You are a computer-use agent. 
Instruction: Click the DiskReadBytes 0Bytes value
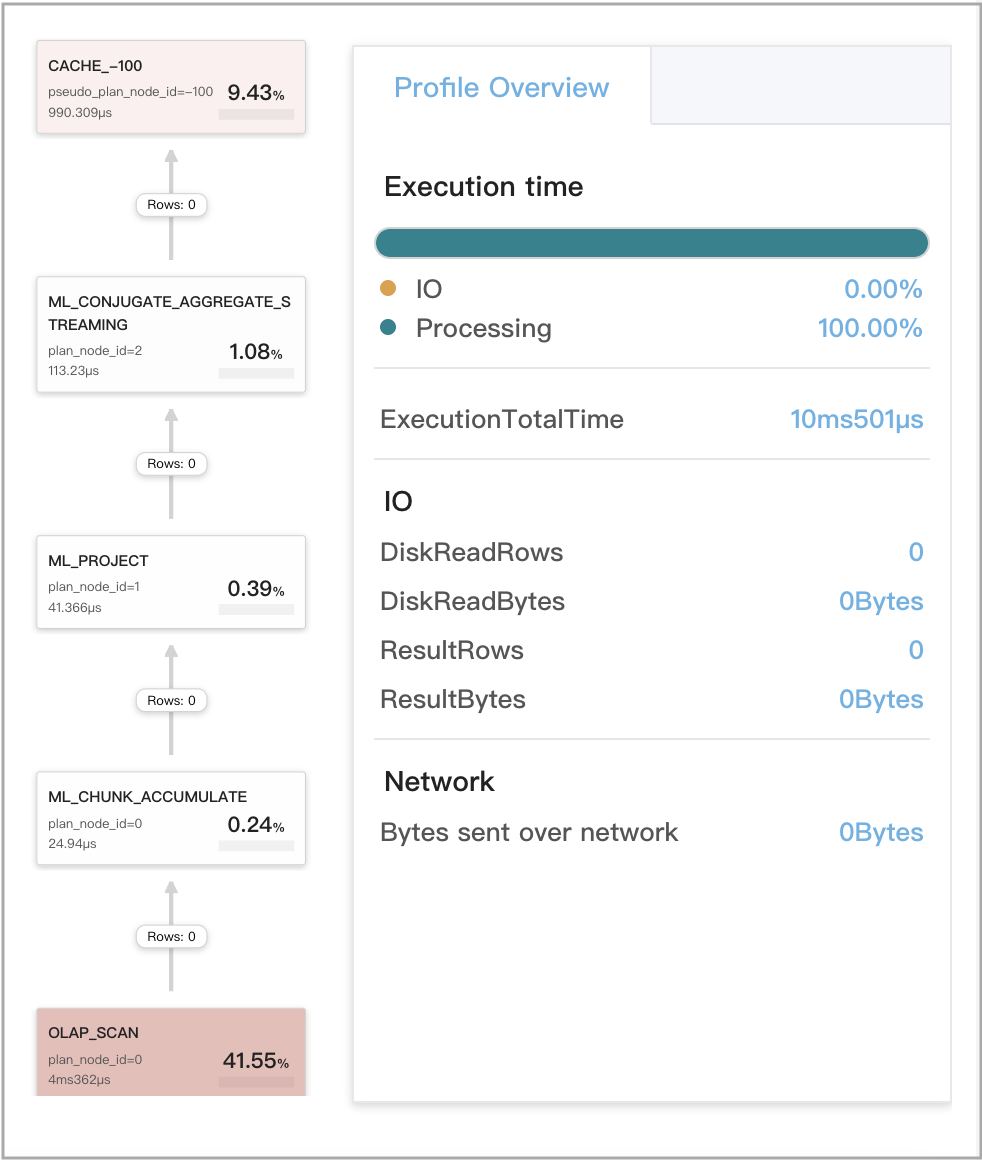(881, 600)
